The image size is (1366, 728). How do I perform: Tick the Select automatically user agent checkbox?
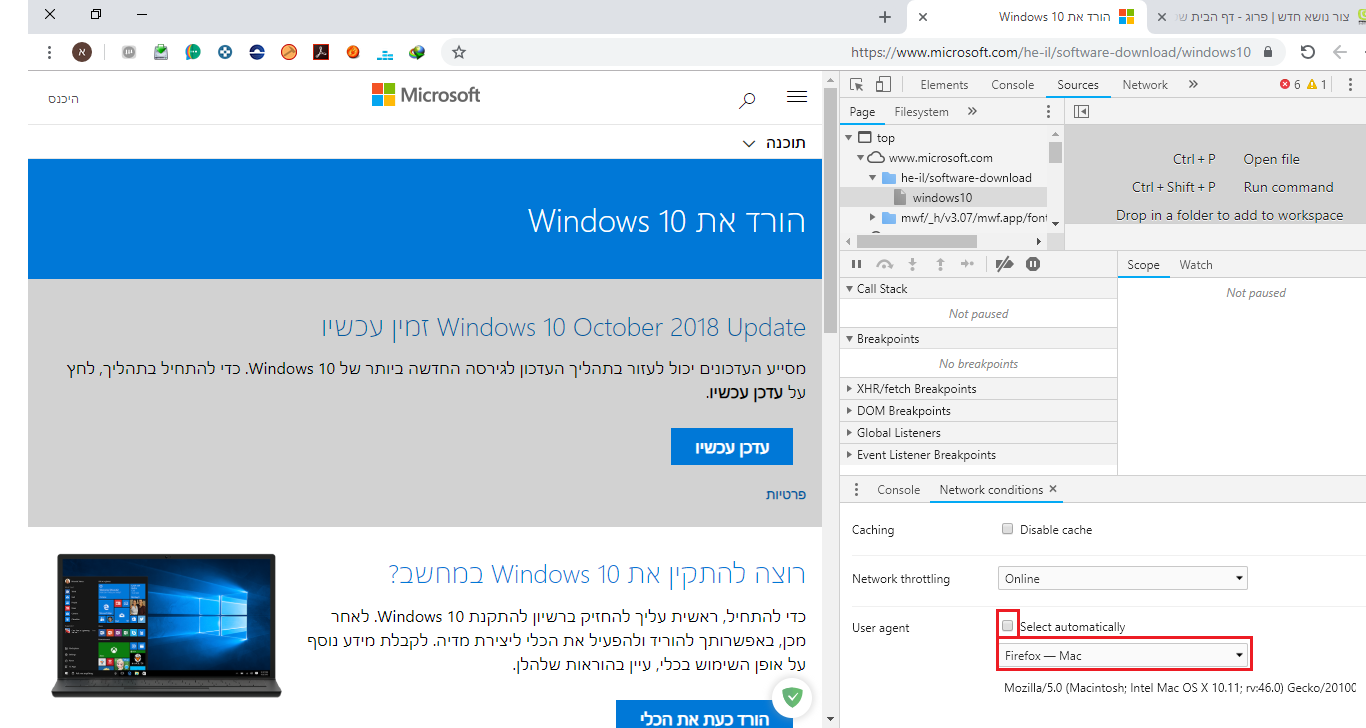pos(1008,626)
